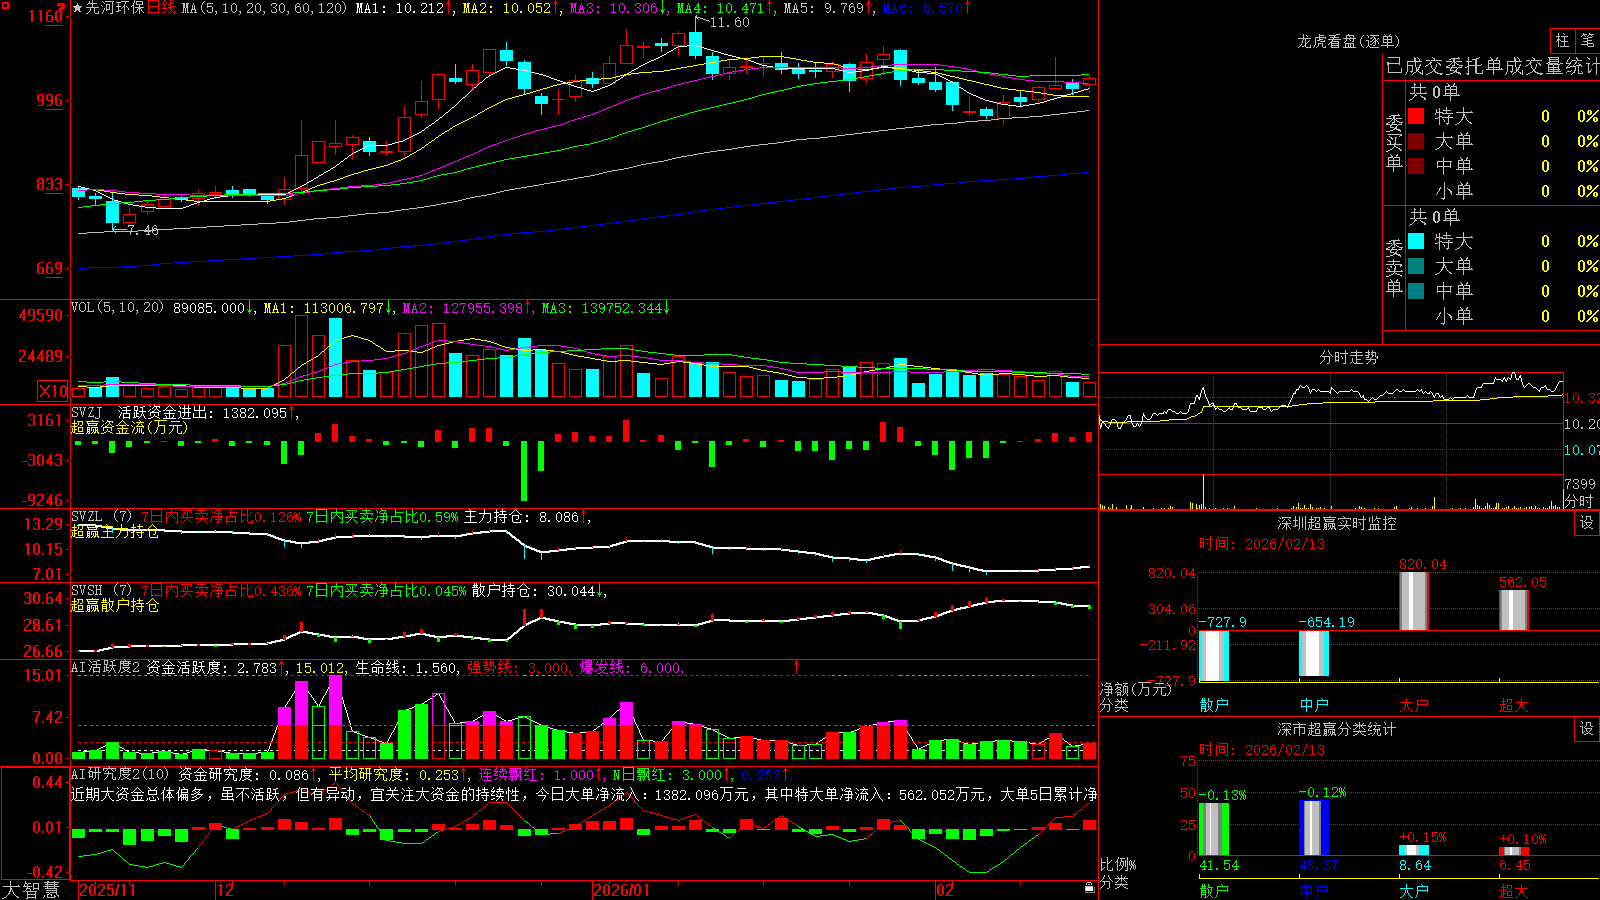Screen dimensions: 1600x900
Task: Click the cyan 特大 sell-order swatch
Action: [x=1416, y=241]
